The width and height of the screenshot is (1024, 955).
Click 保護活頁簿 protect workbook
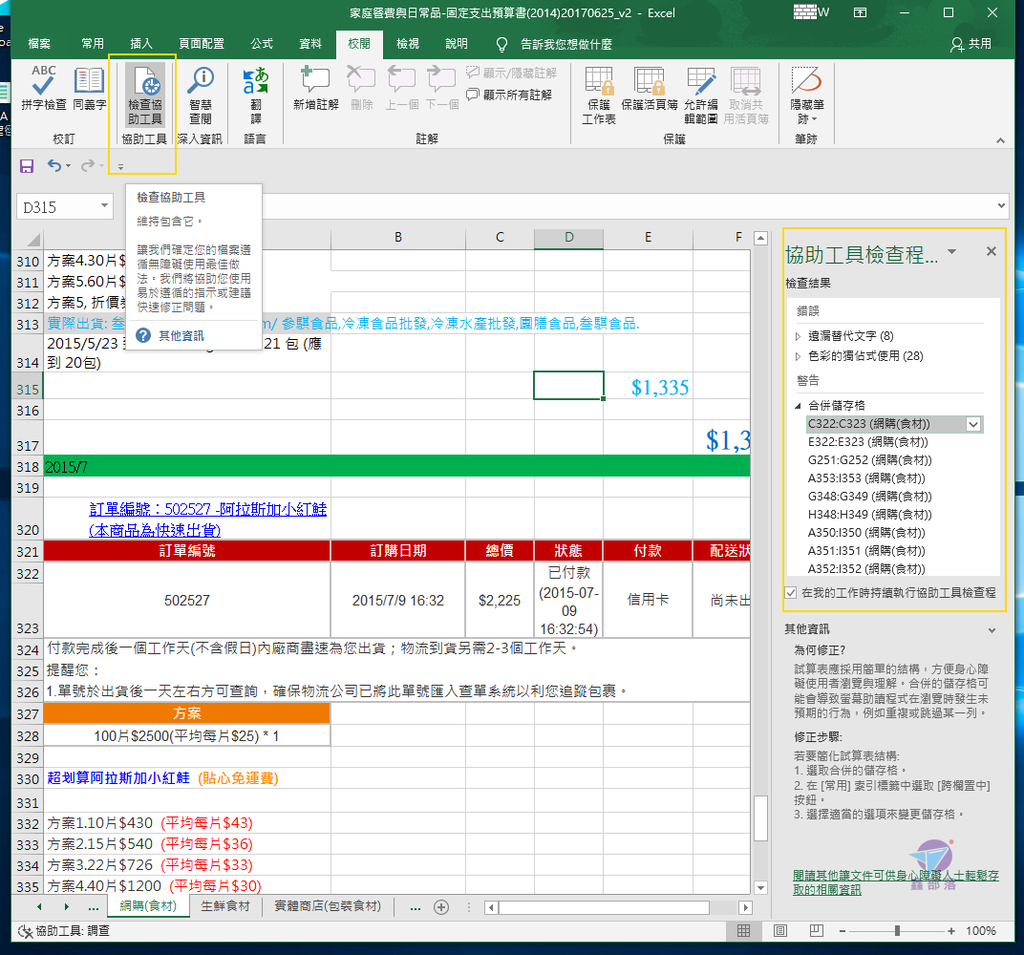point(649,88)
